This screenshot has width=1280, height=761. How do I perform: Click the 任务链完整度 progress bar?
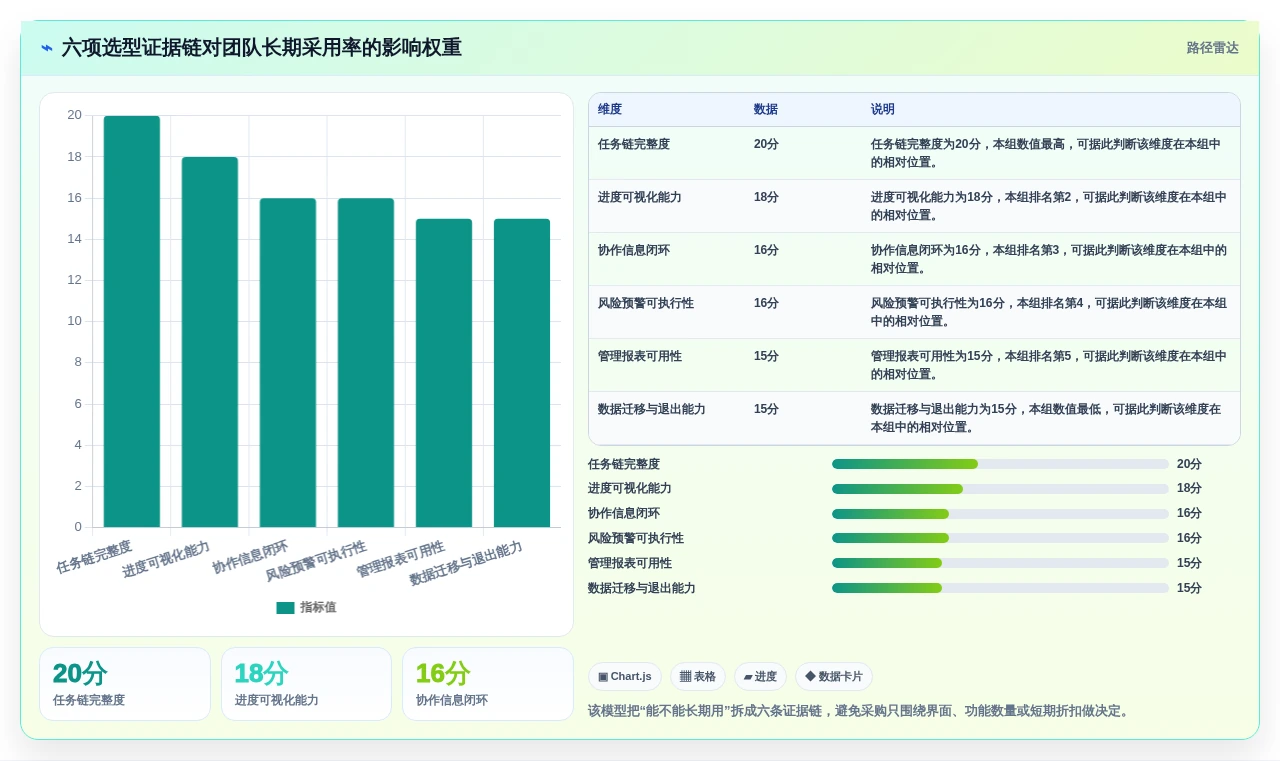(x=1000, y=464)
